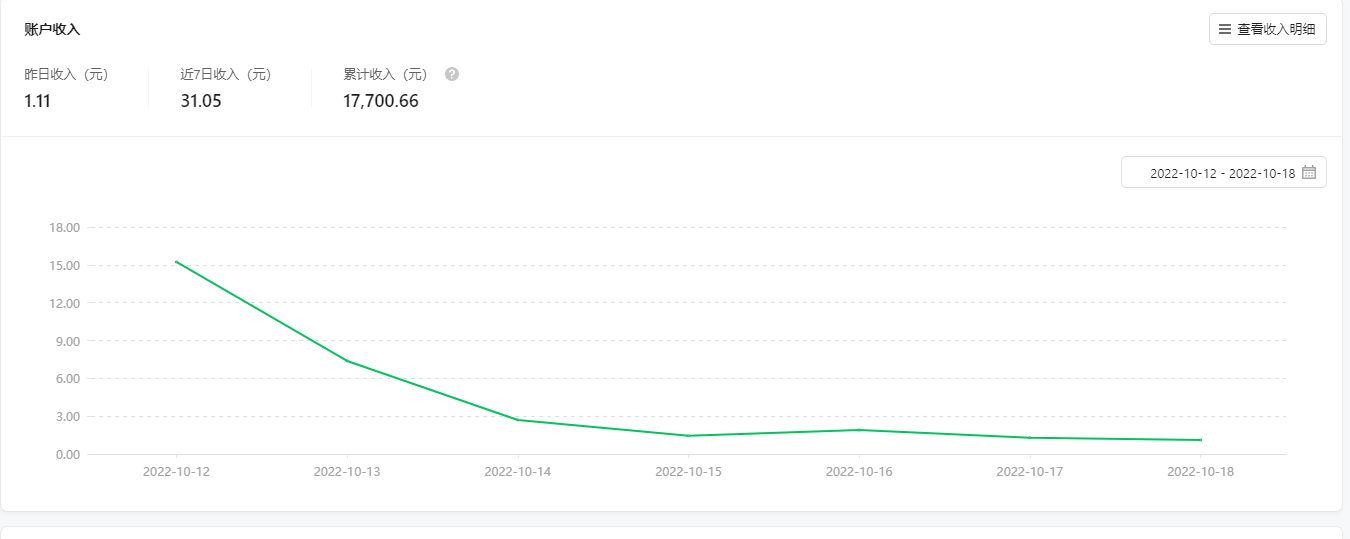The image size is (1350, 539).
Task: Click the help question mark beside 累计收入
Action: coord(452,74)
